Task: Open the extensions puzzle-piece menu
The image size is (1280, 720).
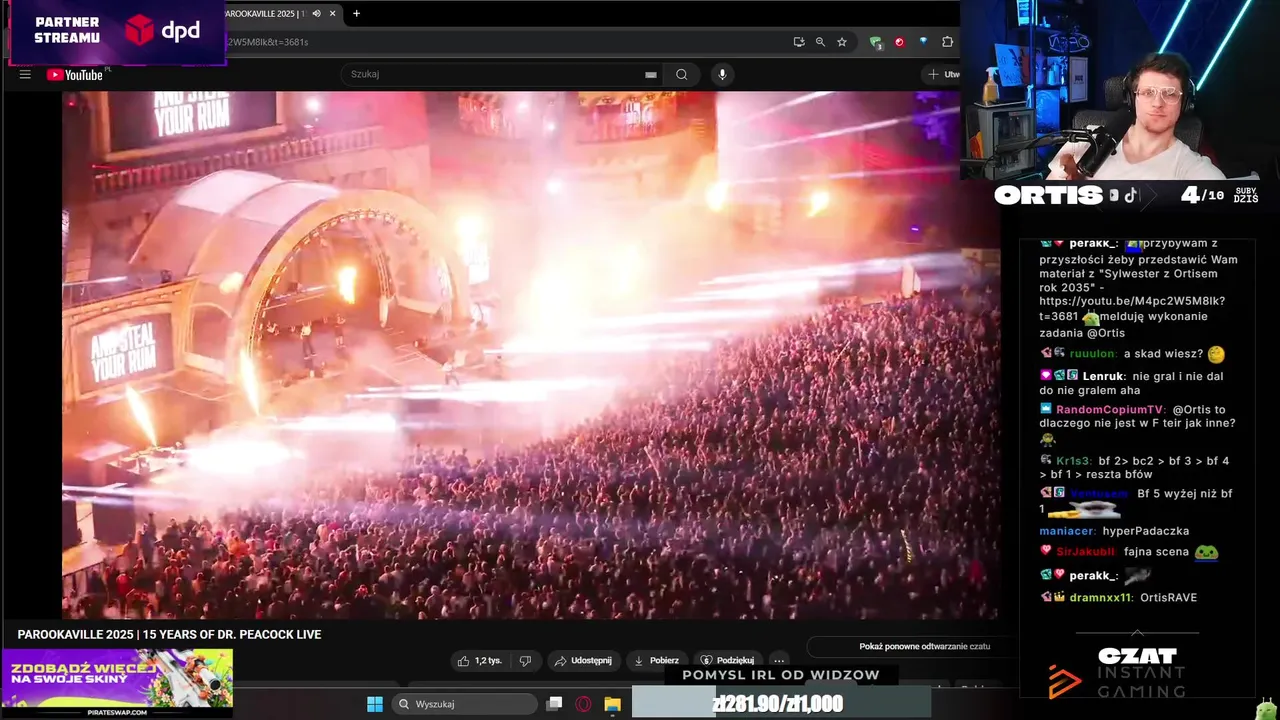Action: click(x=947, y=42)
